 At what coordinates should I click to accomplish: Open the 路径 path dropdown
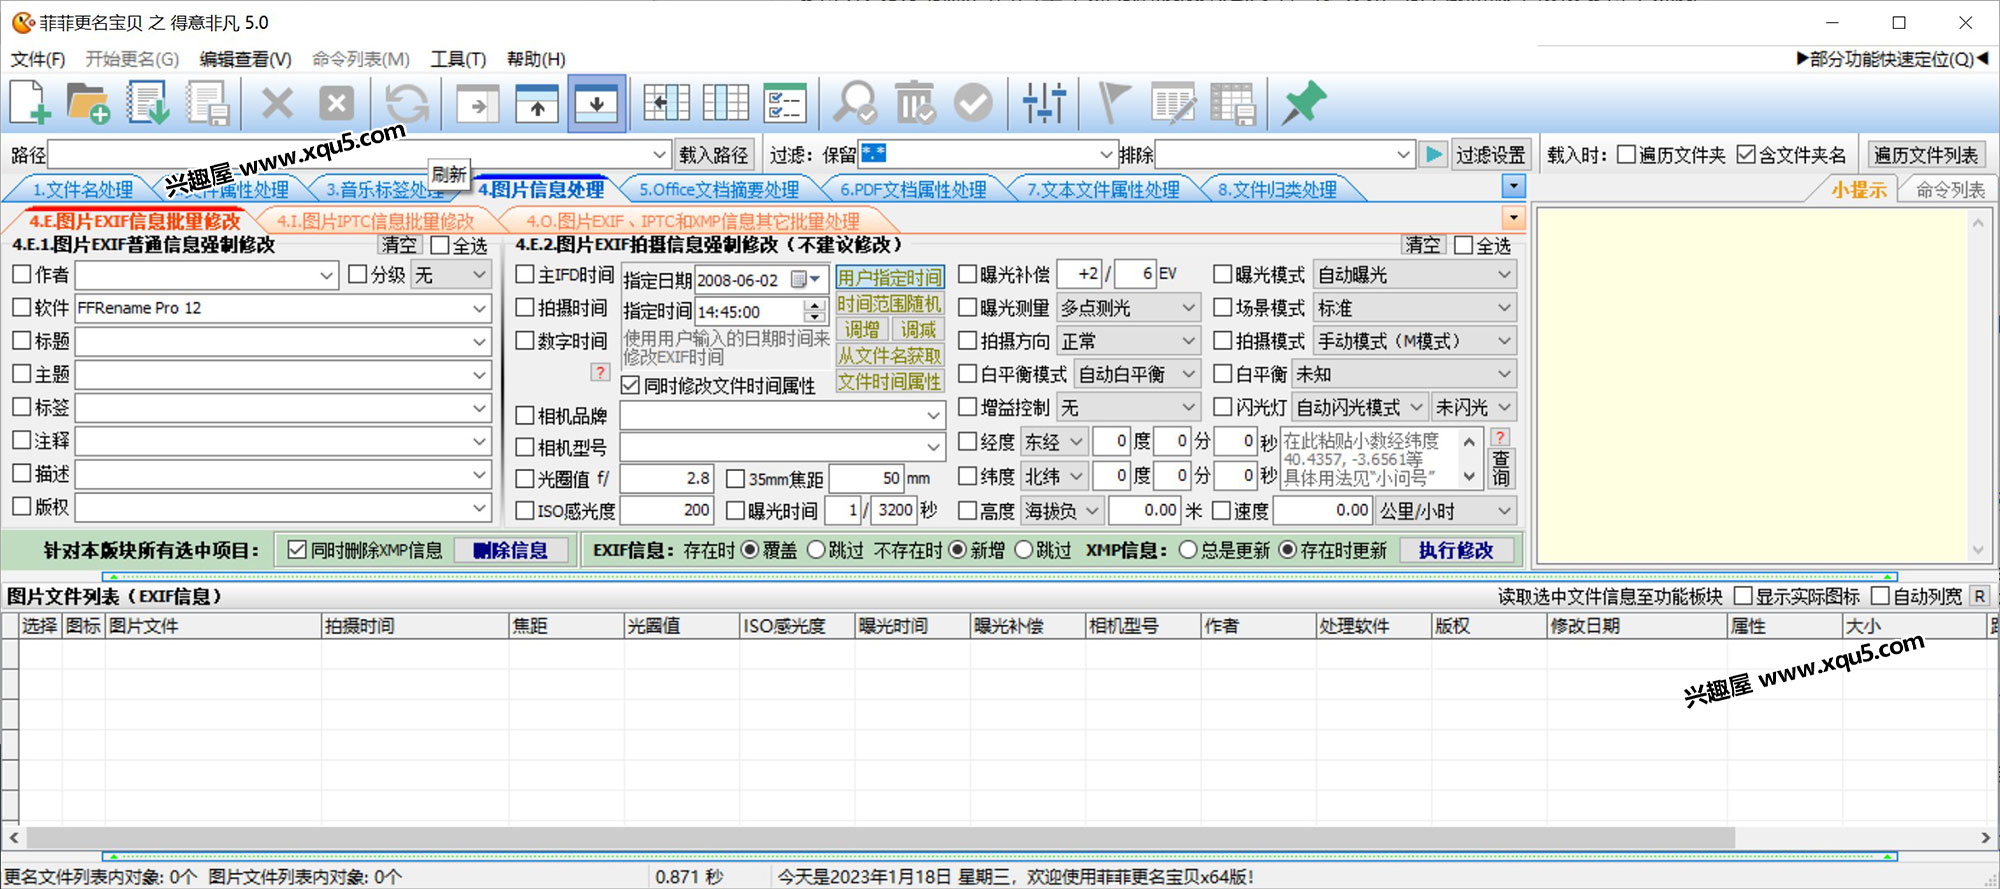pyautogui.click(x=659, y=155)
